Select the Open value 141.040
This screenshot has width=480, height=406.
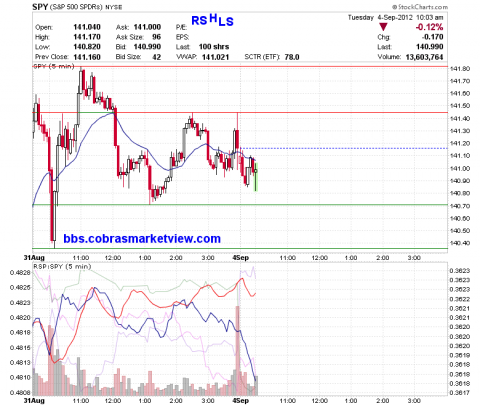(87, 27)
